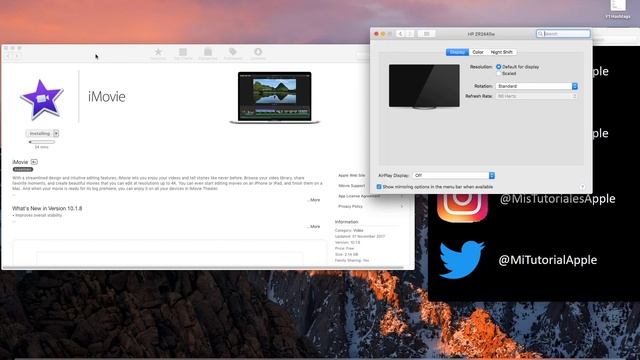The image size is (640, 360).
Task: Open the iMovie Support link
Action: (x=352, y=186)
